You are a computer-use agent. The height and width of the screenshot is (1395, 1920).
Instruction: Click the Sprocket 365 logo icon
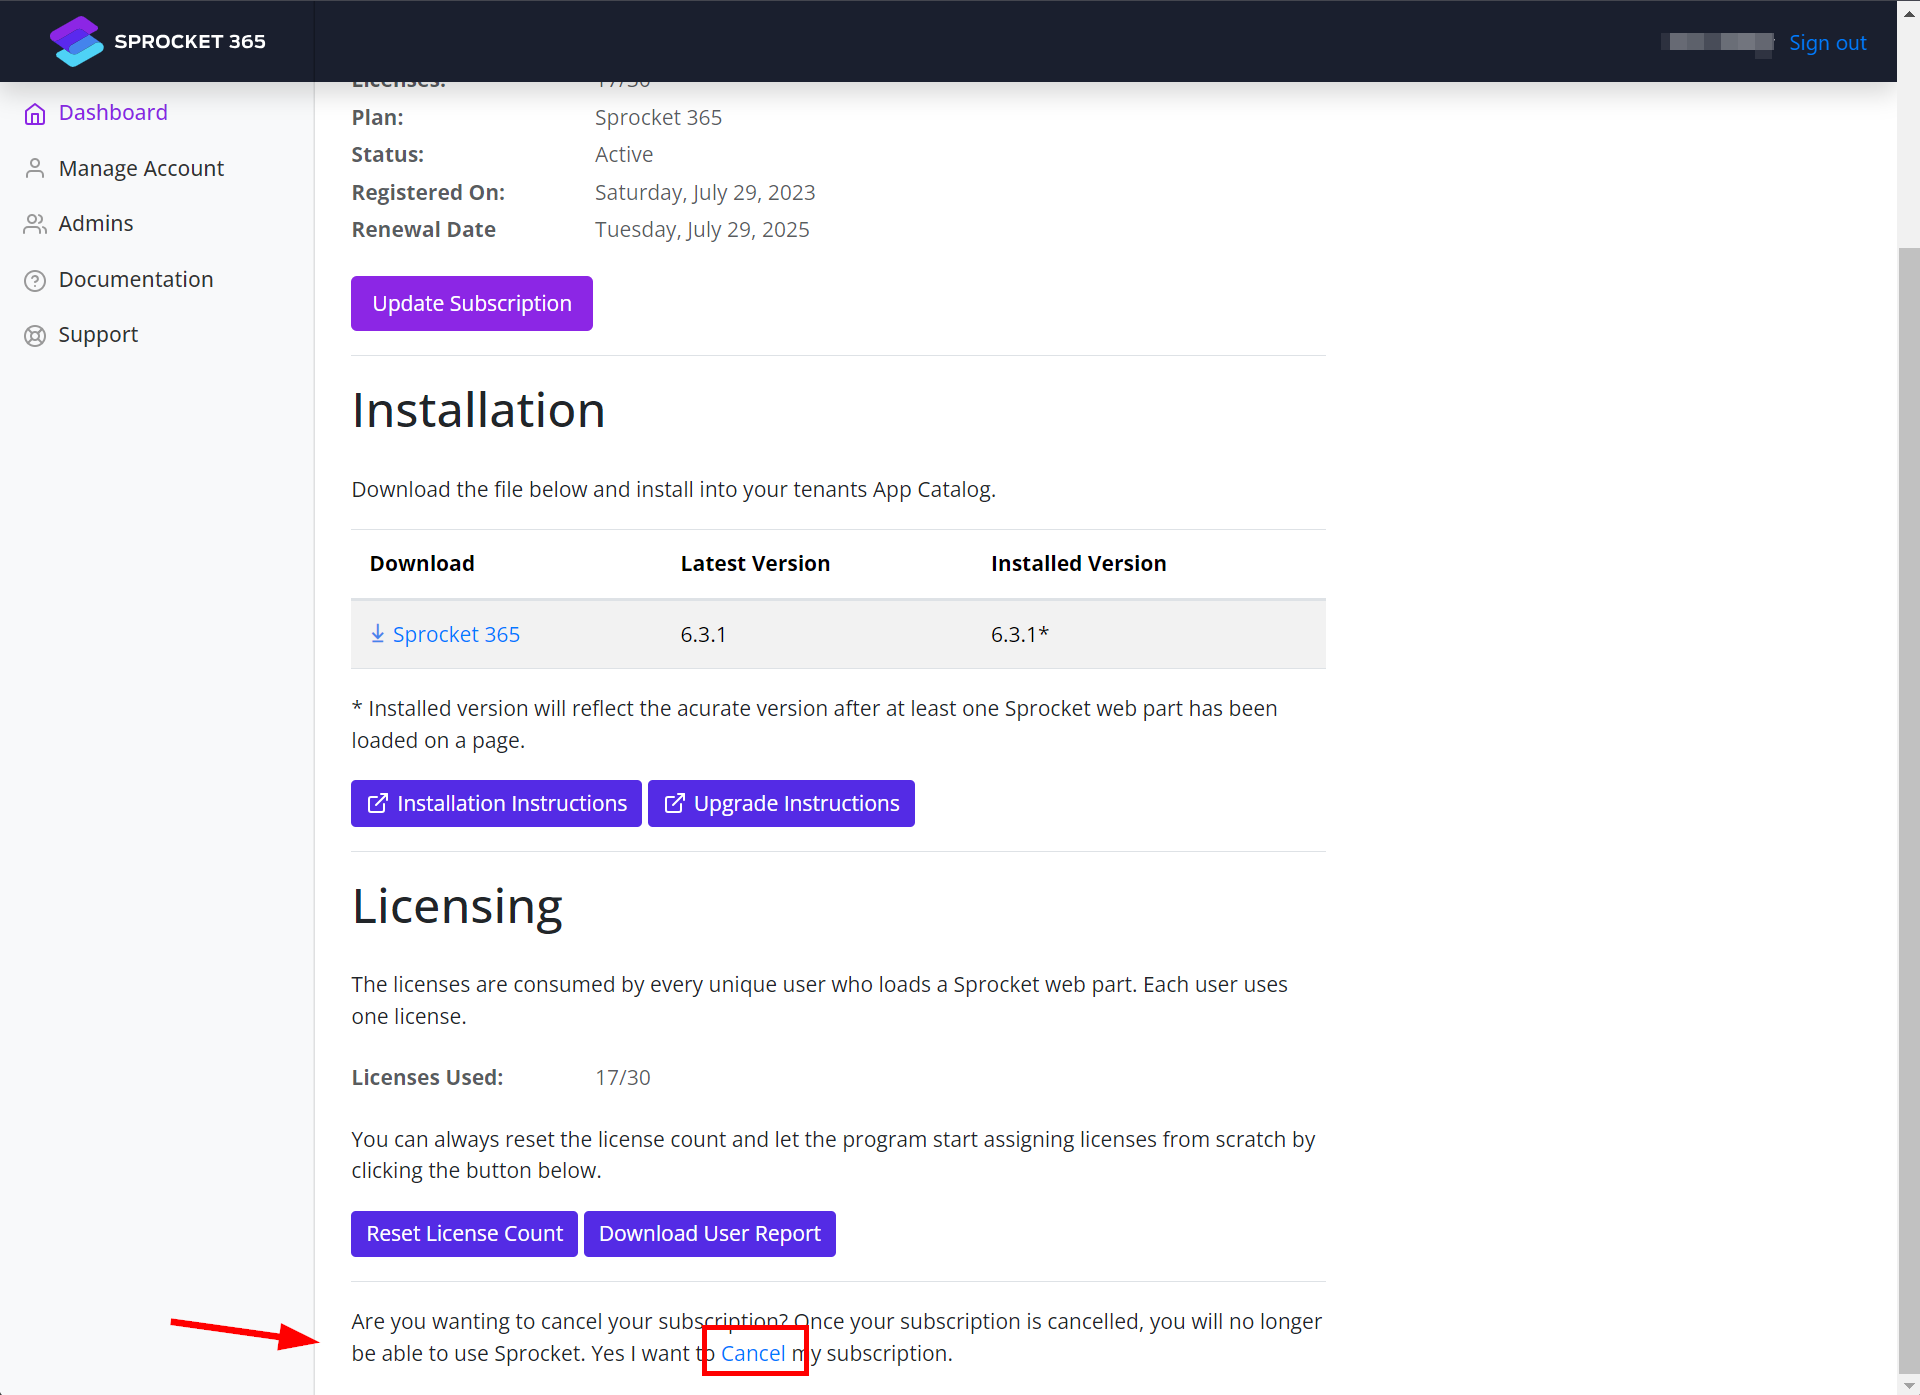tap(76, 41)
